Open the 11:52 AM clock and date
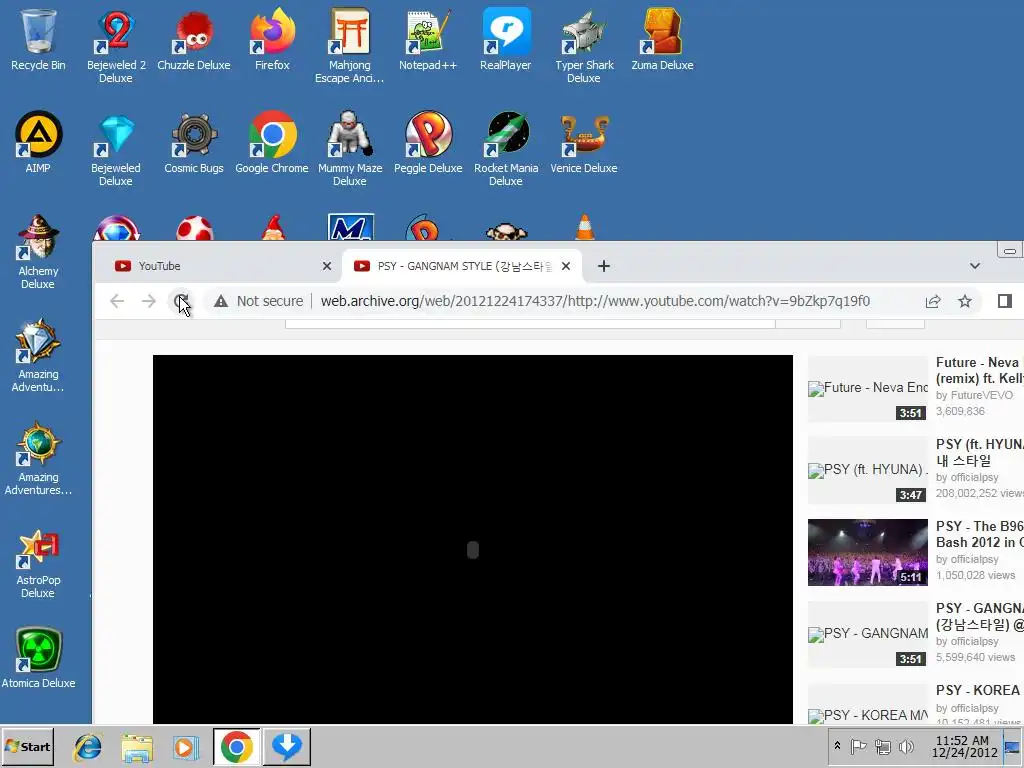 point(964,746)
